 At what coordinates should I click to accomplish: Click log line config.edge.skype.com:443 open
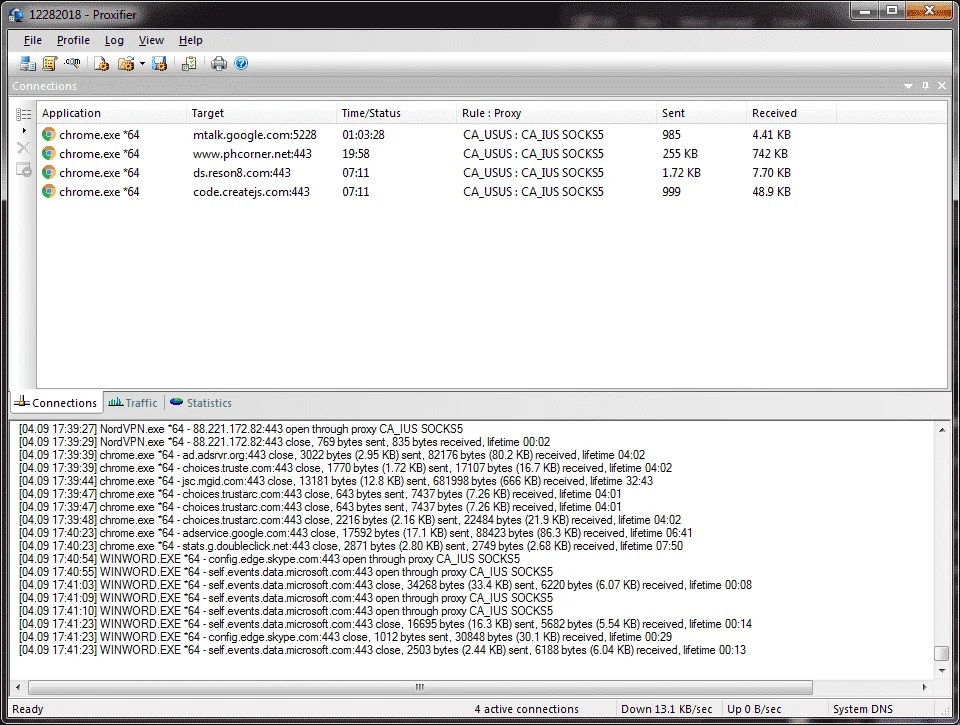pyautogui.click(x=269, y=558)
